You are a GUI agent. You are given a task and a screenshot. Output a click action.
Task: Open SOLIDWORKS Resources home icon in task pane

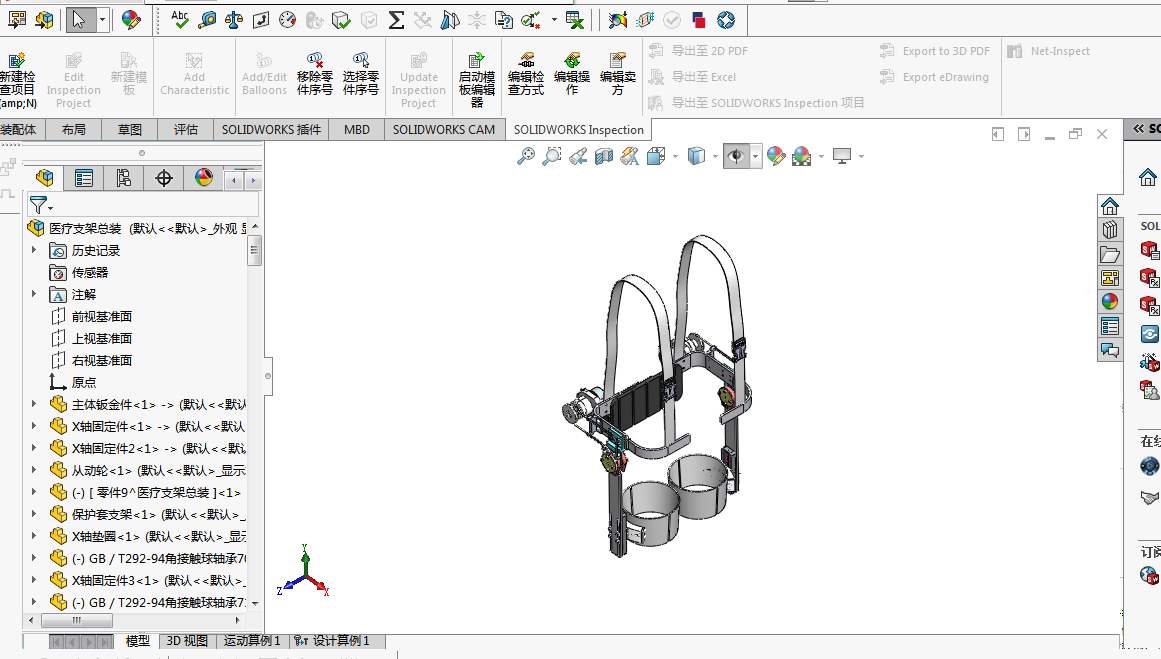click(1109, 205)
